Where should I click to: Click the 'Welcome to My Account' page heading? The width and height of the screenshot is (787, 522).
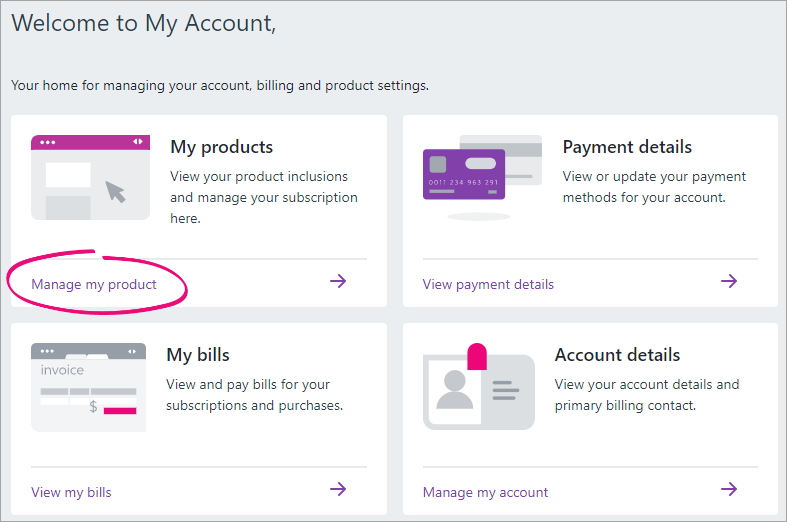click(x=143, y=24)
